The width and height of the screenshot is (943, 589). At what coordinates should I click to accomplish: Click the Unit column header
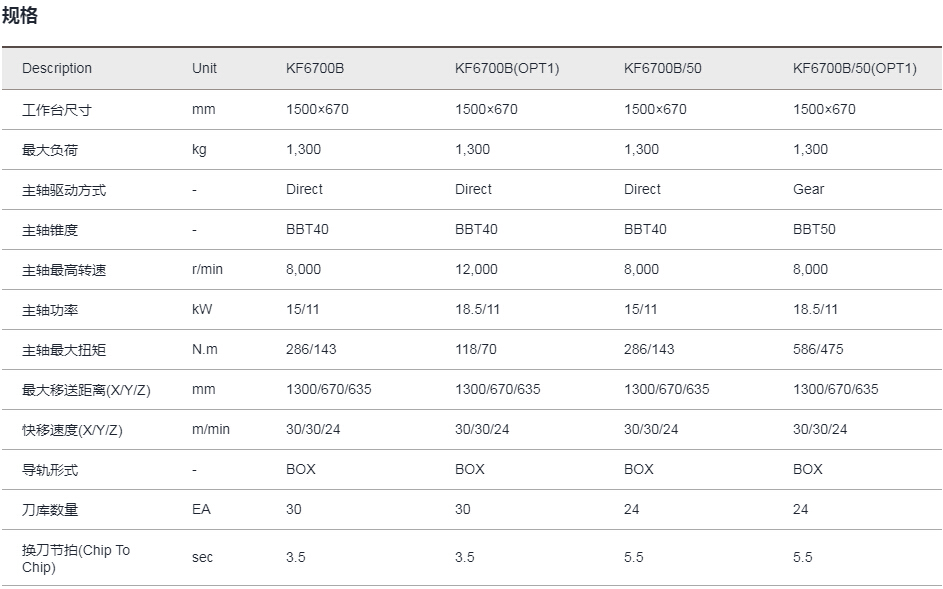coord(204,68)
